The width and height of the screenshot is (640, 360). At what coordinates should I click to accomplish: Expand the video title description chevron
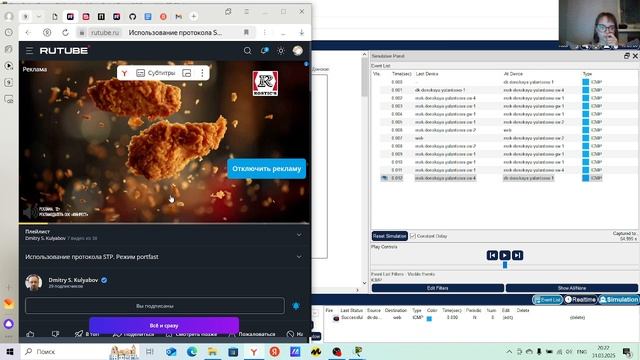tap(299, 257)
